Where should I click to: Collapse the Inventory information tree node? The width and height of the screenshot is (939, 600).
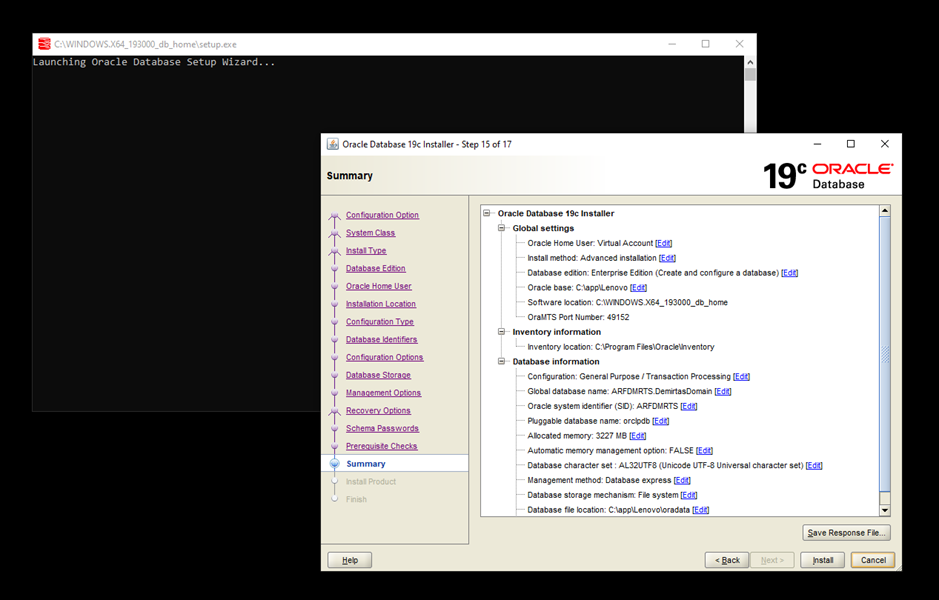[501, 332]
